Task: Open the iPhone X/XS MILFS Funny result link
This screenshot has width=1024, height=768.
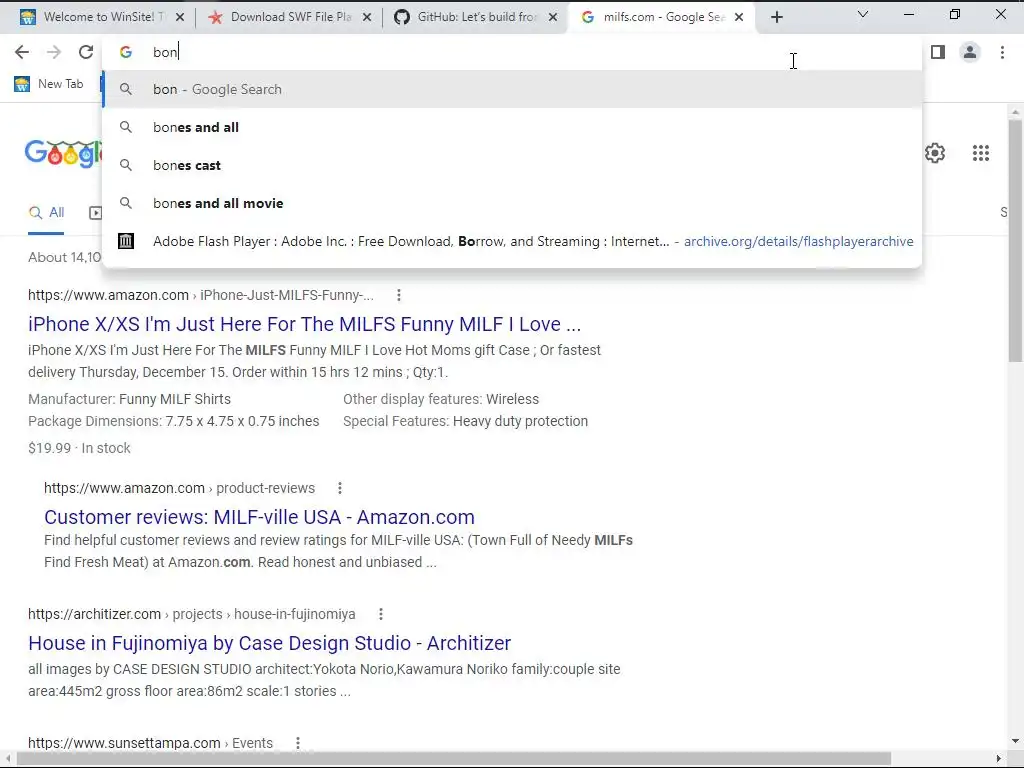Action: [x=304, y=324]
